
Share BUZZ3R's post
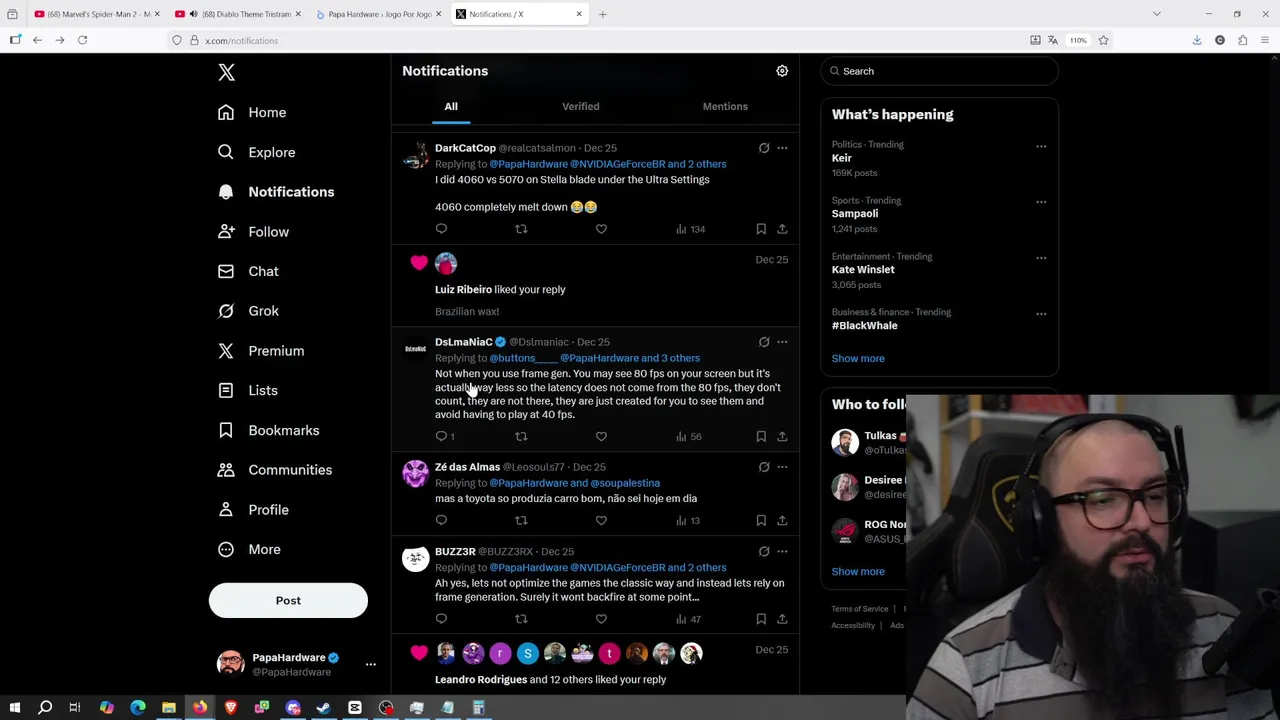click(x=782, y=619)
